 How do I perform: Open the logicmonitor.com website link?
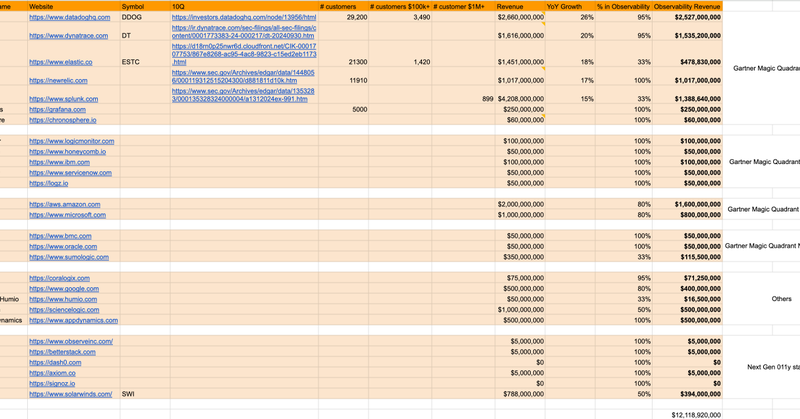coord(71,141)
